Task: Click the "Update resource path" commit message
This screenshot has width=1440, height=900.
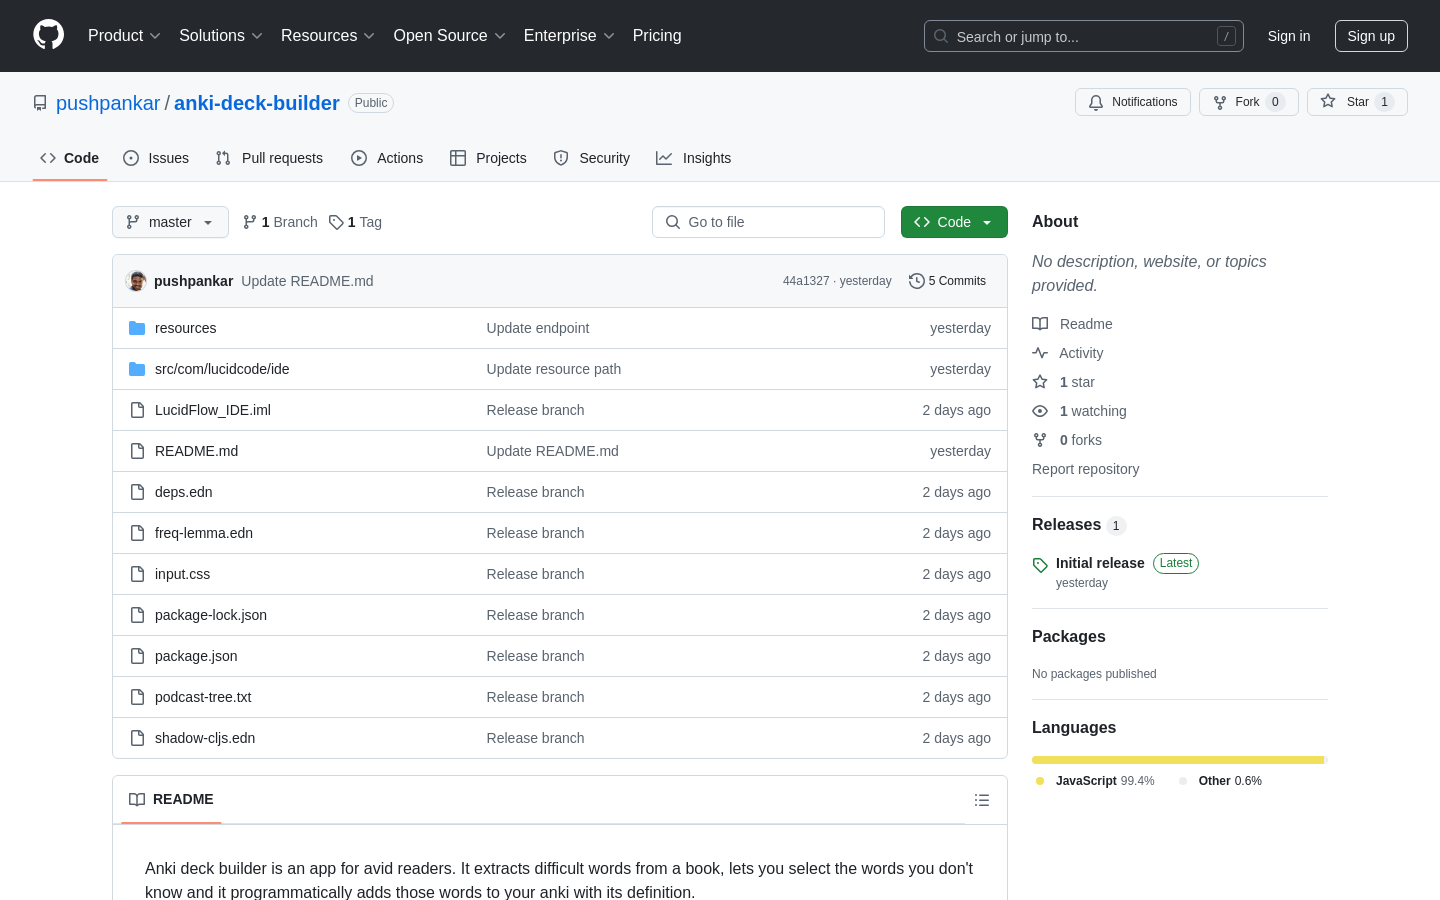Action: pos(554,369)
